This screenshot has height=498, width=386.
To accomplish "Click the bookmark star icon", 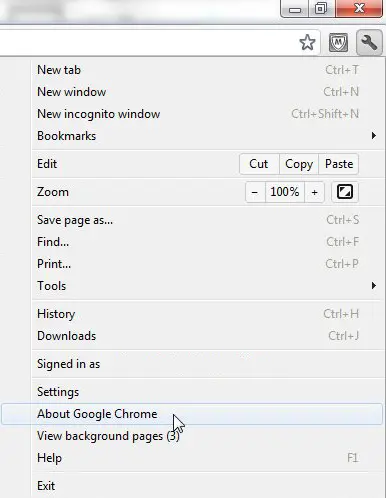I will coord(307,43).
